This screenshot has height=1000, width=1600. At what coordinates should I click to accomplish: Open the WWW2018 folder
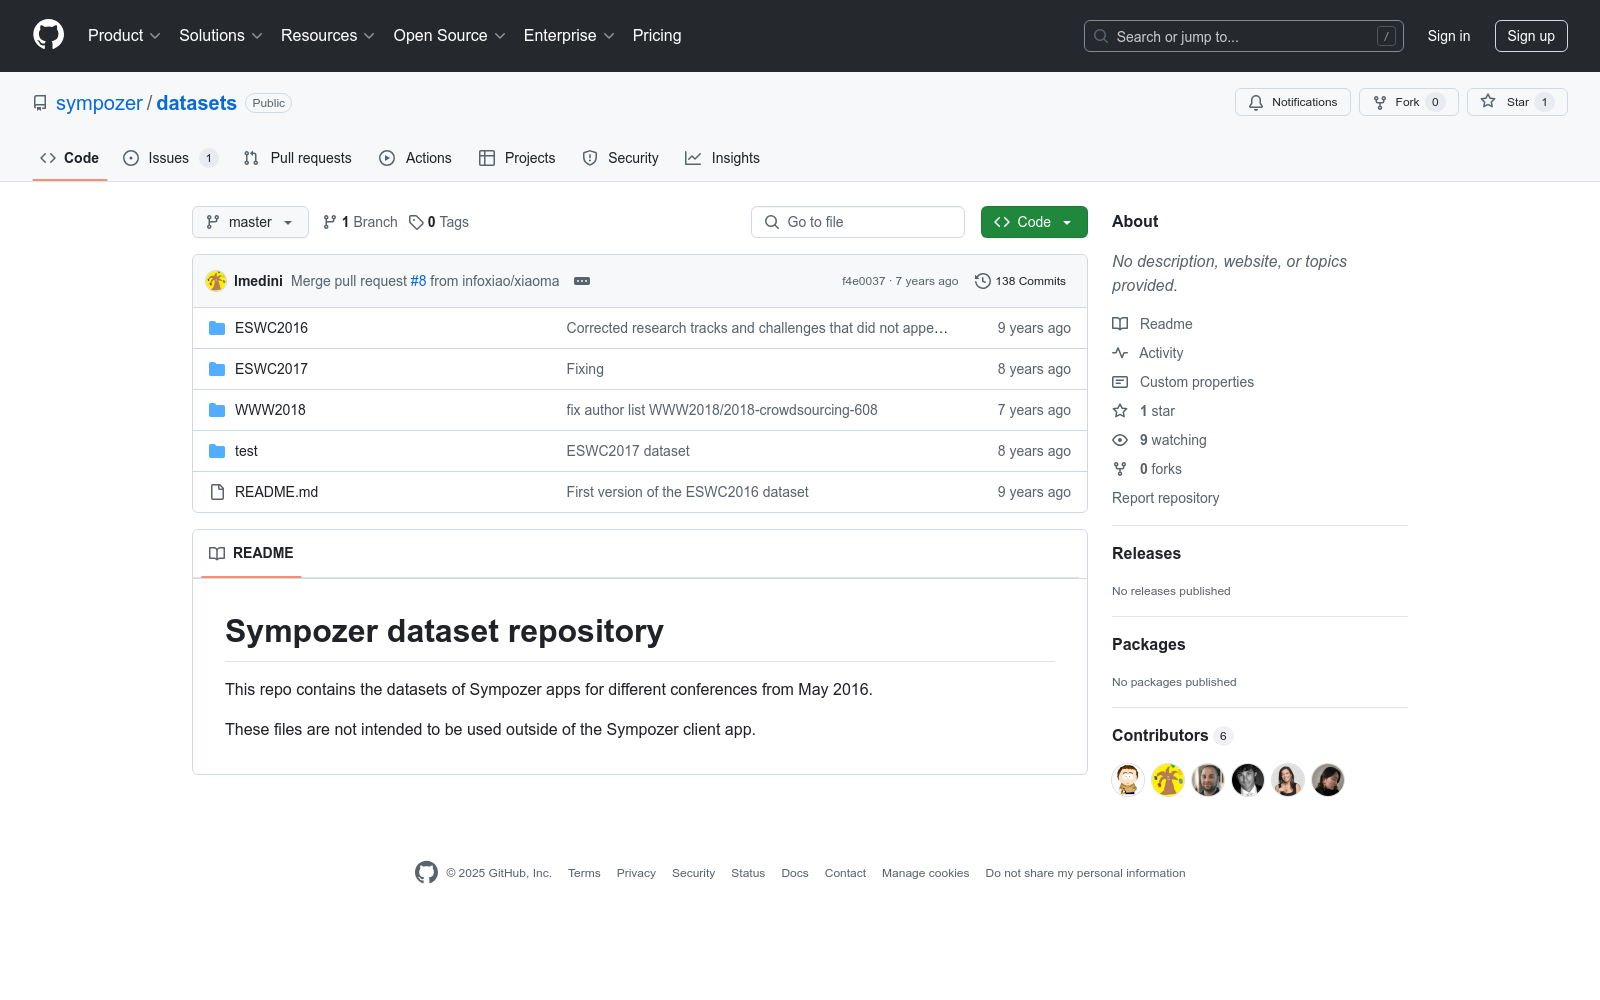(x=270, y=410)
